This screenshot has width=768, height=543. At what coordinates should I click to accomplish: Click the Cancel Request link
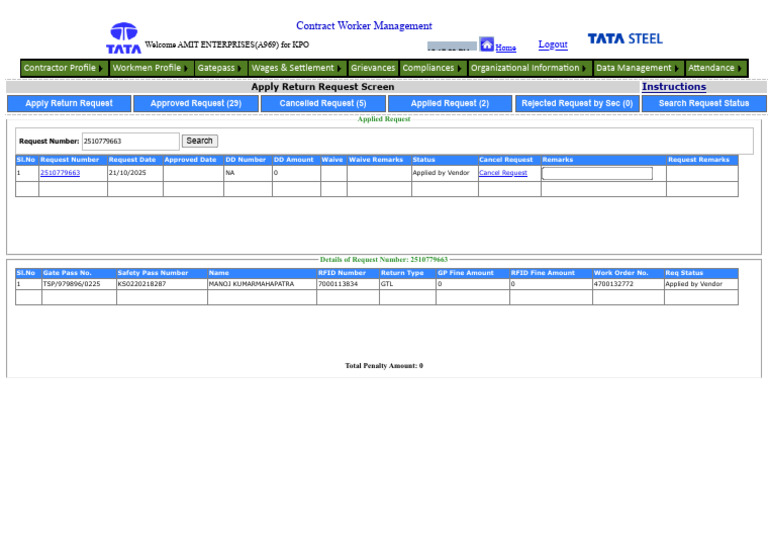(503, 173)
